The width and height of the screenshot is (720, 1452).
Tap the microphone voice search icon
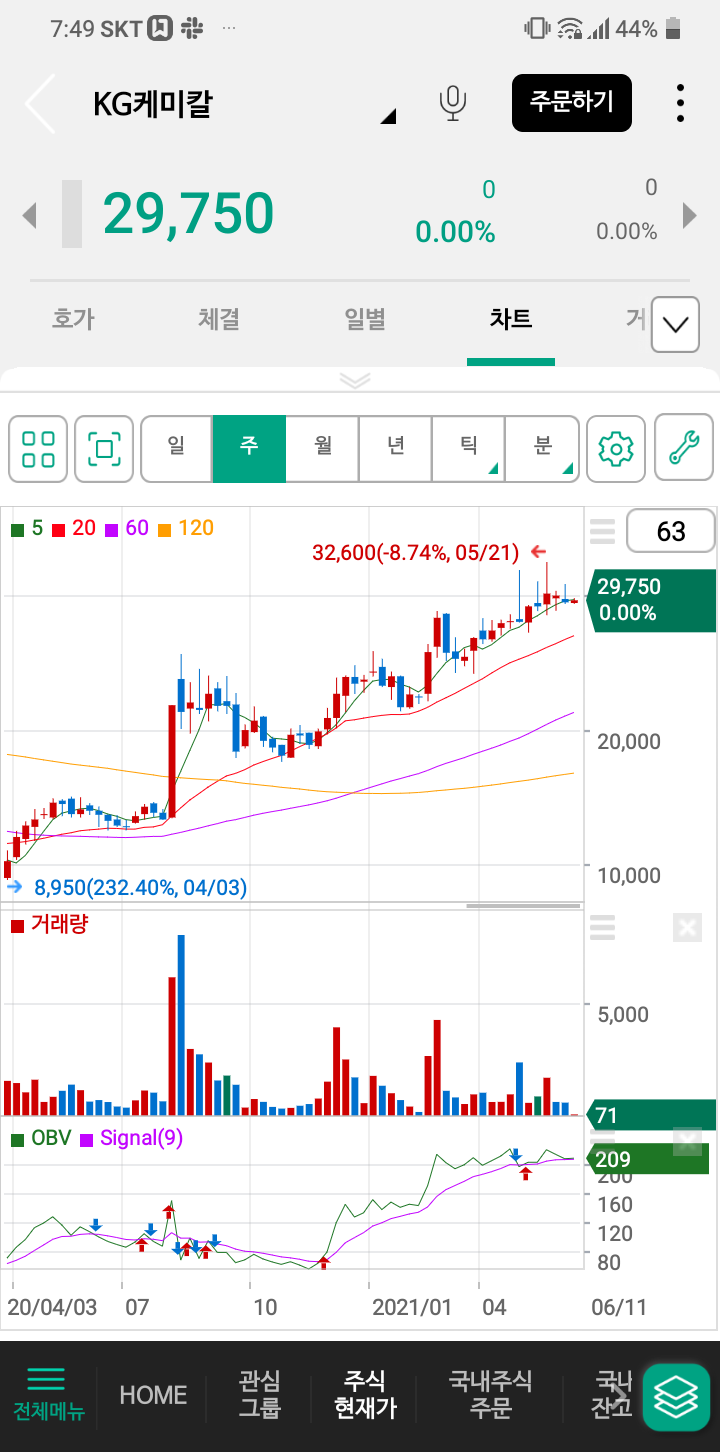(x=453, y=103)
